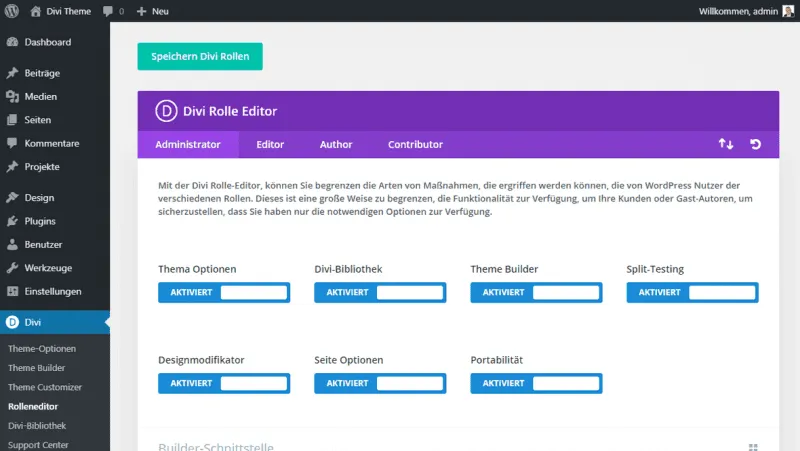Toggle Thema Optionen switch

(x=224, y=292)
